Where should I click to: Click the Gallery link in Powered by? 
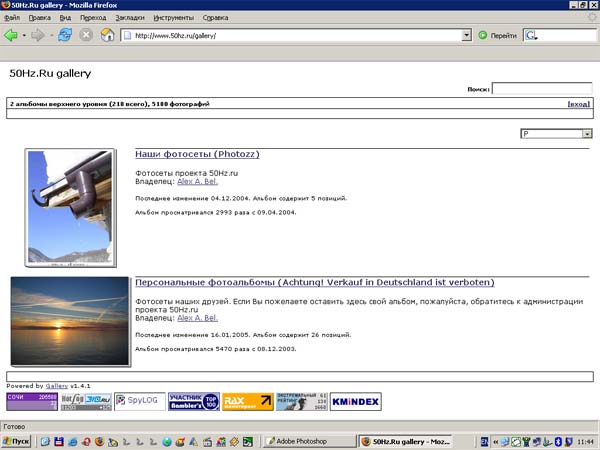pyautogui.click(x=57, y=386)
